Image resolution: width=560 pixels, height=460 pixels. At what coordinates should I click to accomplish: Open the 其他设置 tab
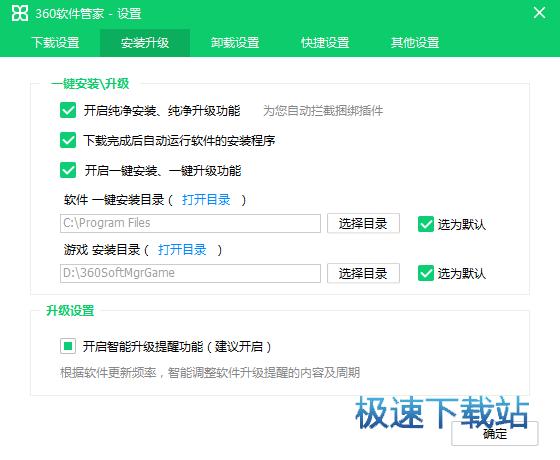[x=415, y=42]
